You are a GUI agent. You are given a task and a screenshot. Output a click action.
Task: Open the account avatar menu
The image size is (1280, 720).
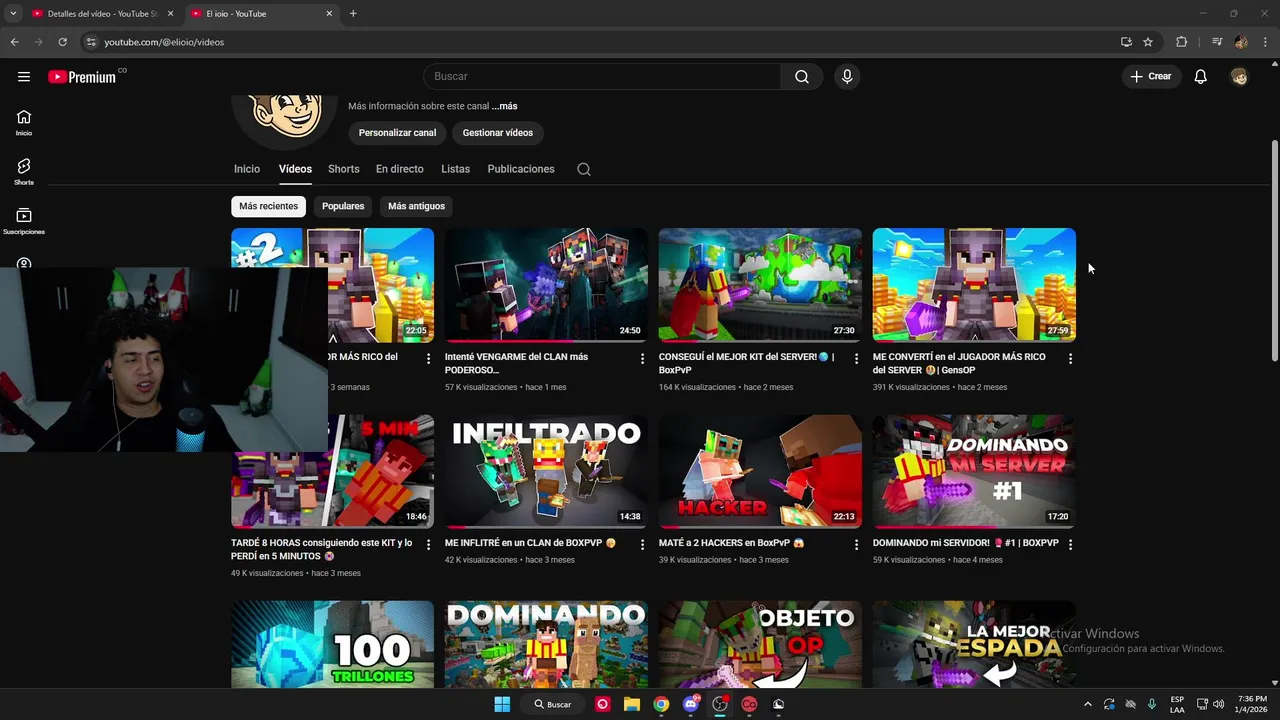[x=1240, y=76]
